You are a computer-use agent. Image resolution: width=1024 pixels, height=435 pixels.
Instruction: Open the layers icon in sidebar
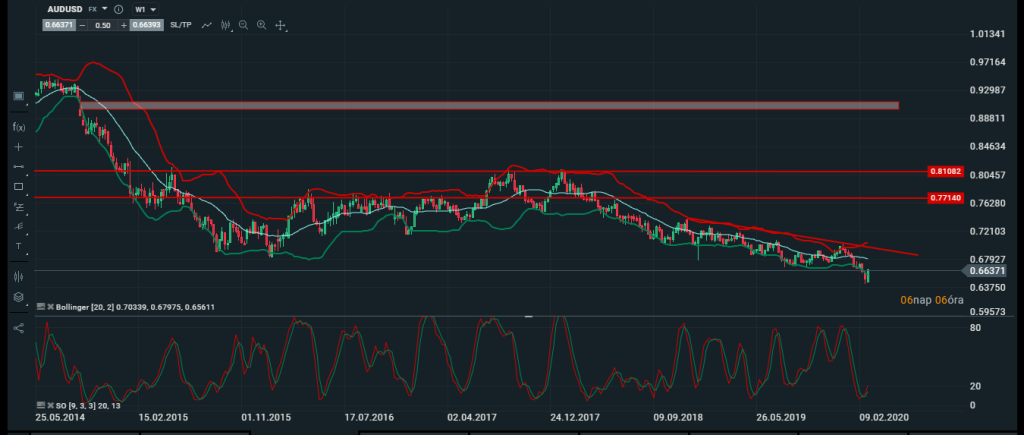pos(18,297)
